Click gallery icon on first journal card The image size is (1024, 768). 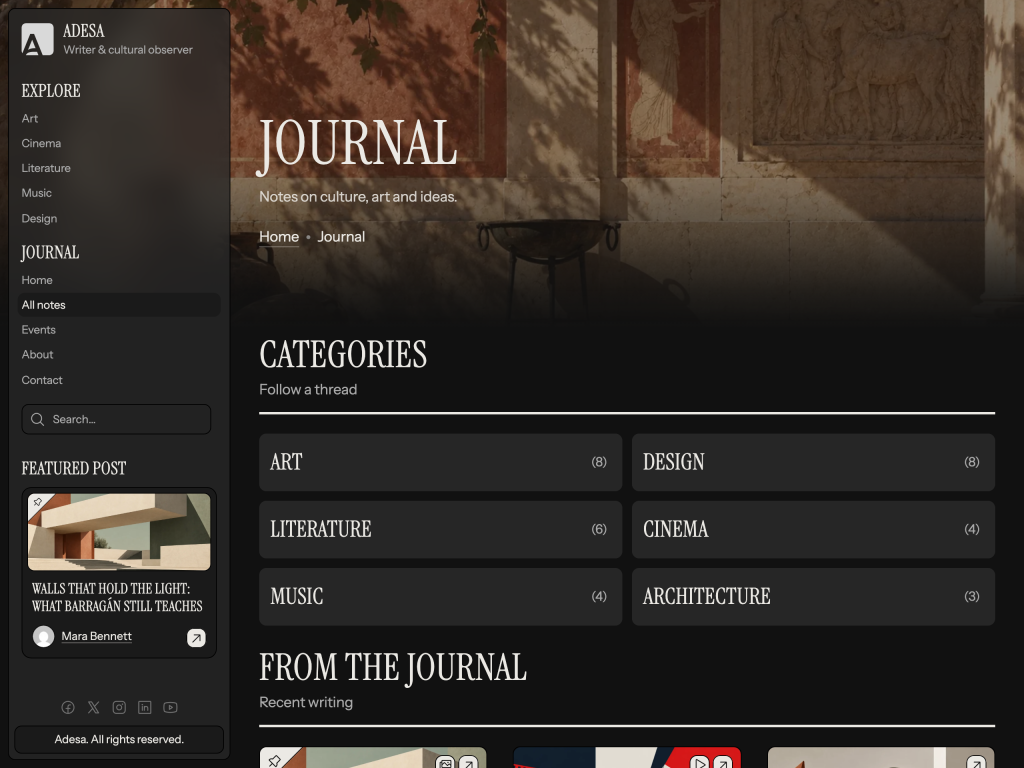[445, 763]
